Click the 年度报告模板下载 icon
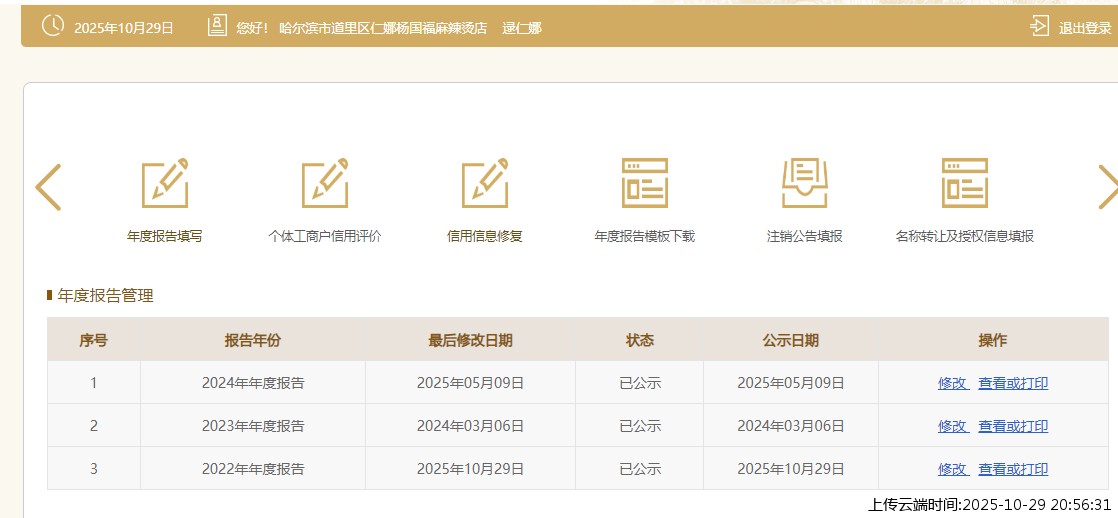The height and width of the screenshot is (518, 1118). (645, 184)
